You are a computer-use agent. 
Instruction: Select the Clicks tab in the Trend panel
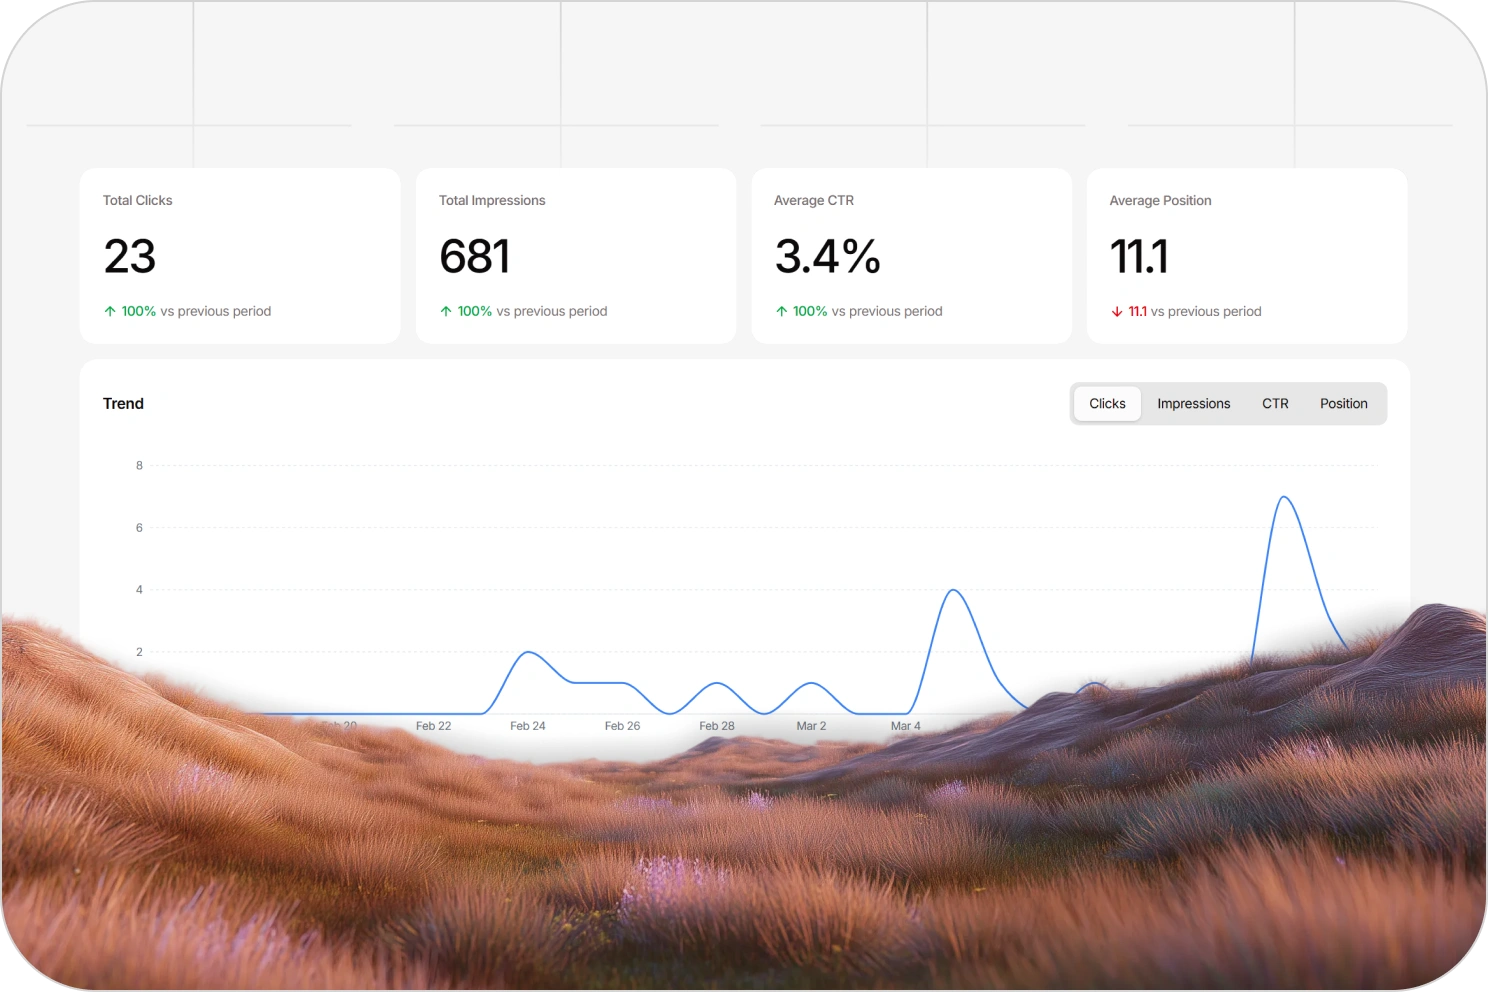(1107, 403)
